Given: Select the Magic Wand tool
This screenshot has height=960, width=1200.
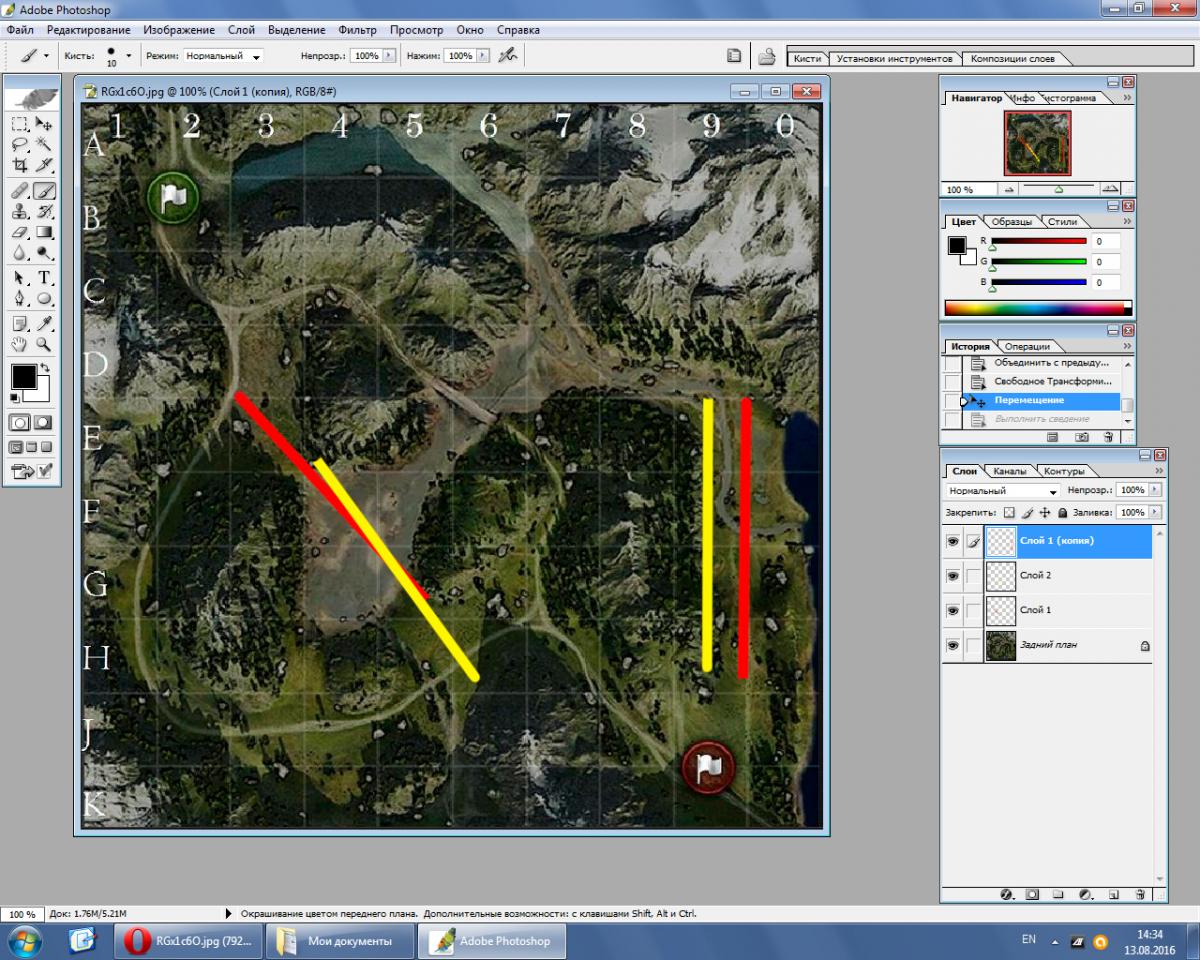Looking at the screenshot, I should click(x=44, y=145).
